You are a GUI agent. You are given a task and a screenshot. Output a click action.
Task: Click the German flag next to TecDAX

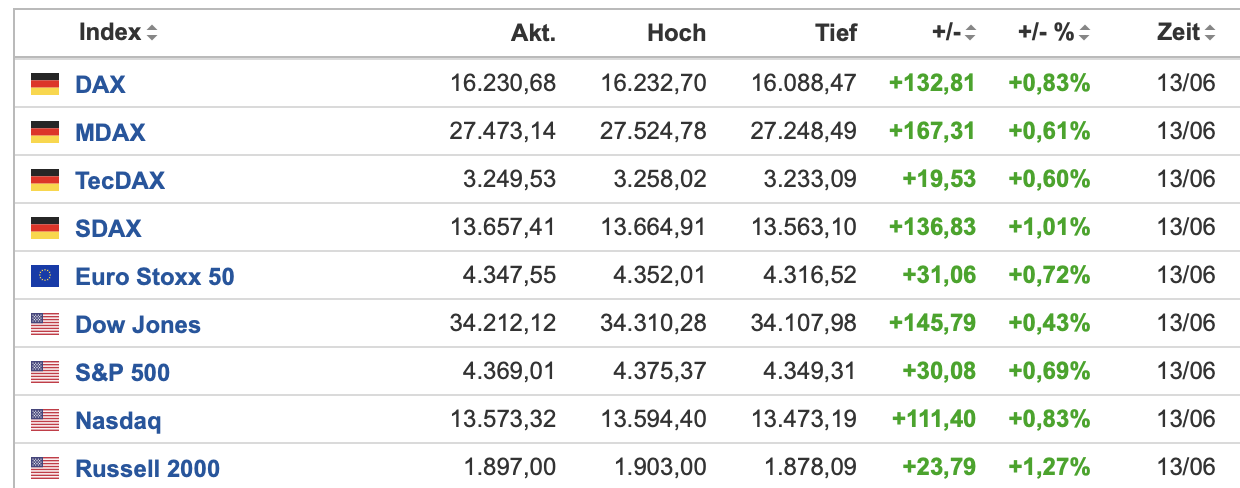click(x=45, y=180)
